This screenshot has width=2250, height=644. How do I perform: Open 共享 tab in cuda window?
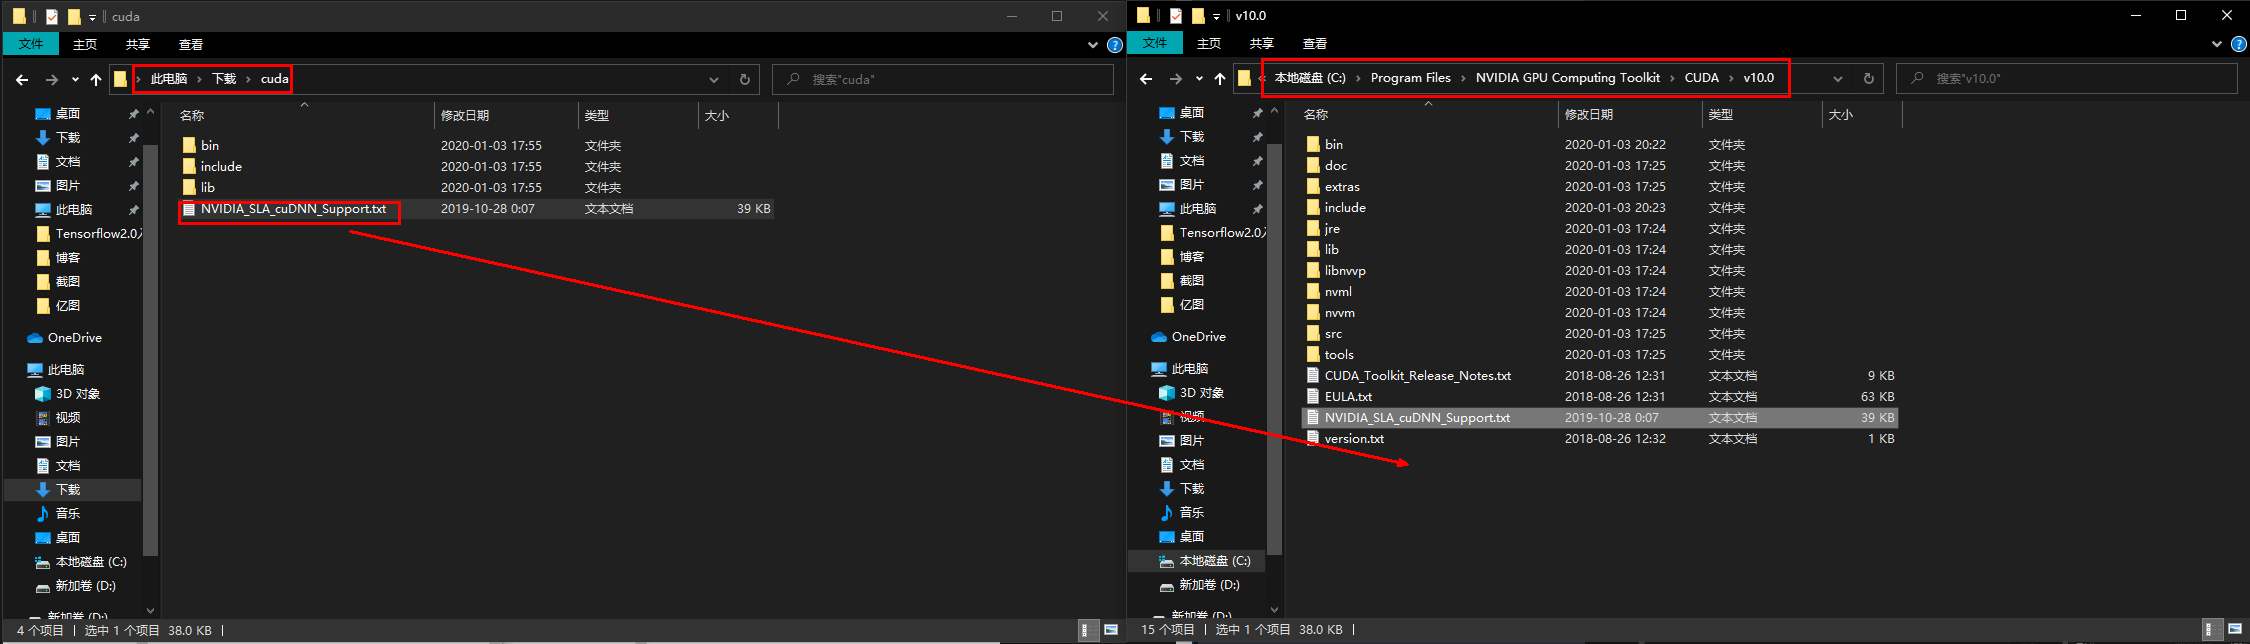(x=138, y=44)
